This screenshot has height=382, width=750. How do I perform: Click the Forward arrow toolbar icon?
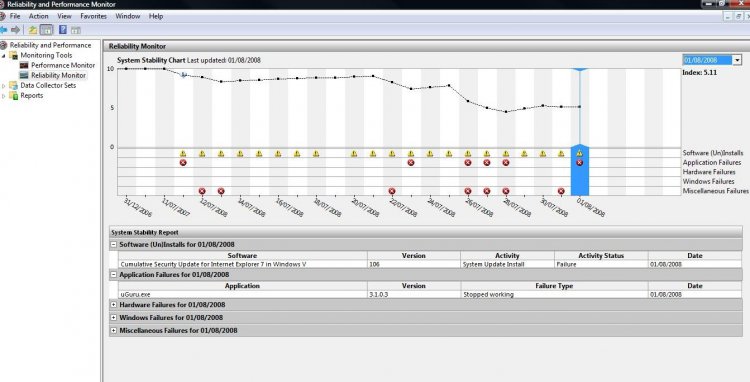click(16, 30)
